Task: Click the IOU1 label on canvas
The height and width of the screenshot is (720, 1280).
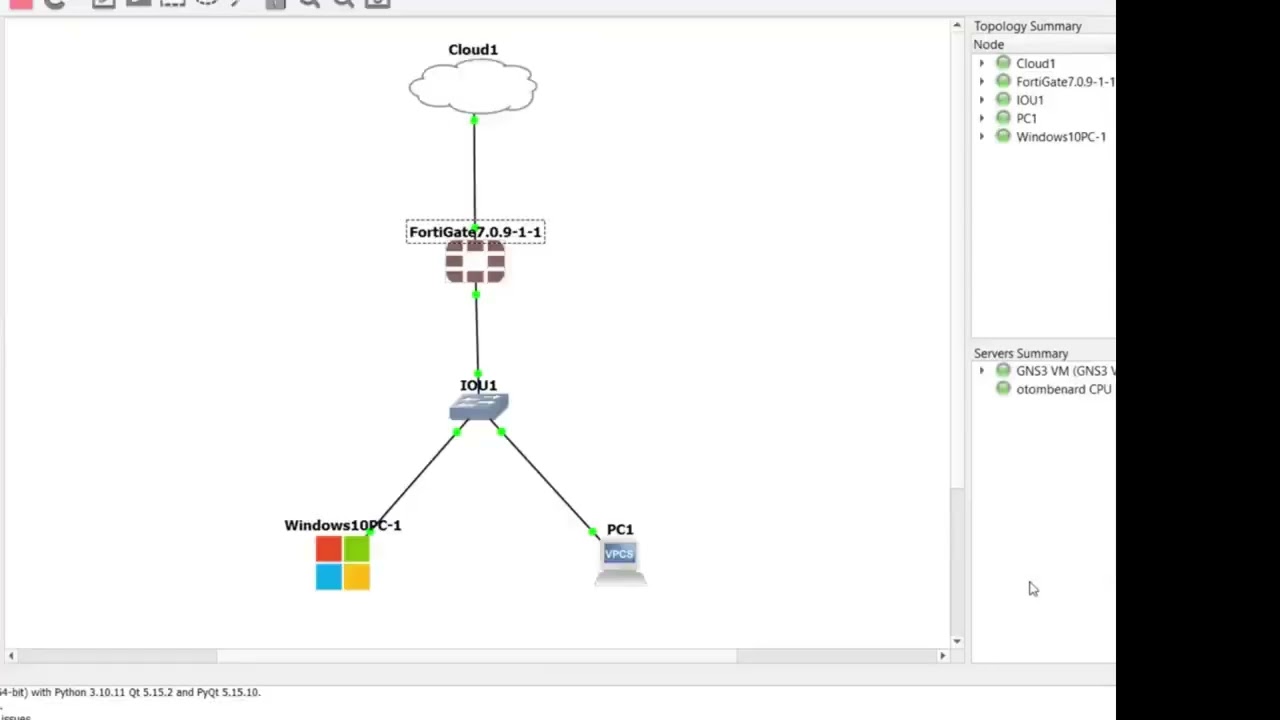Action: click(478, 385)
